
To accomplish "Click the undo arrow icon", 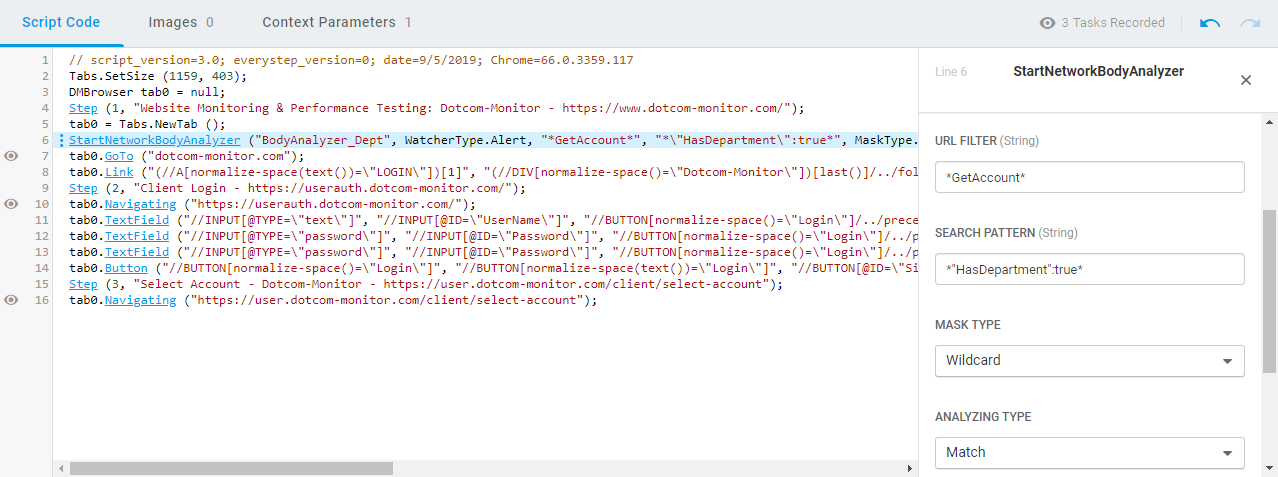I will (x=1210, y=23).
